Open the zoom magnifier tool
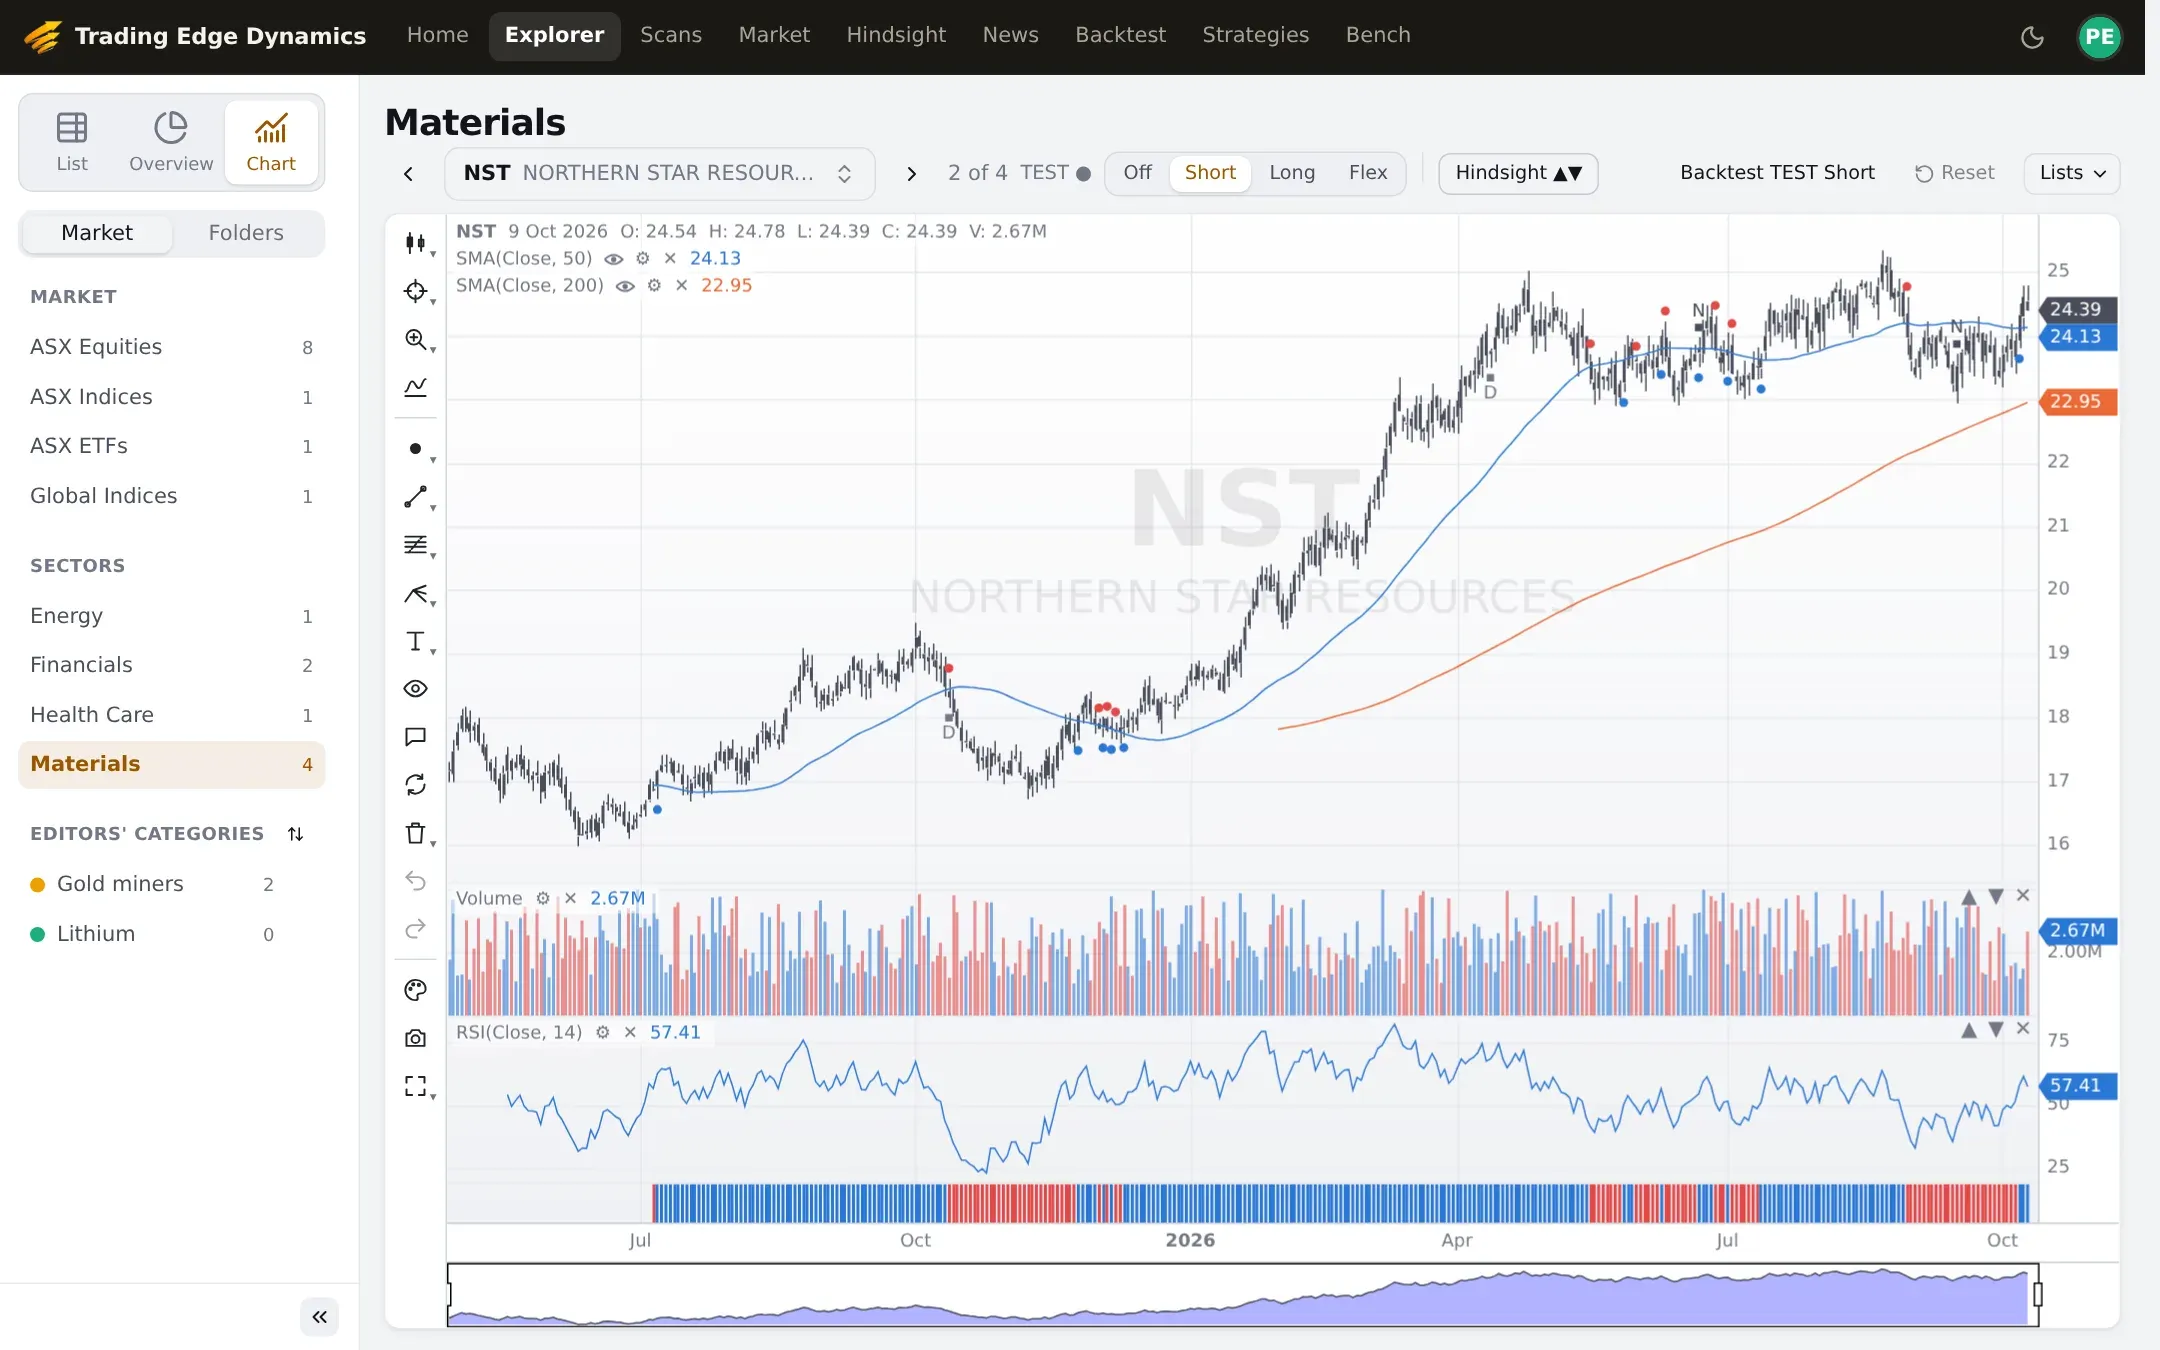This screenshot has height=1350, width=2160. [x=415, y=339]
